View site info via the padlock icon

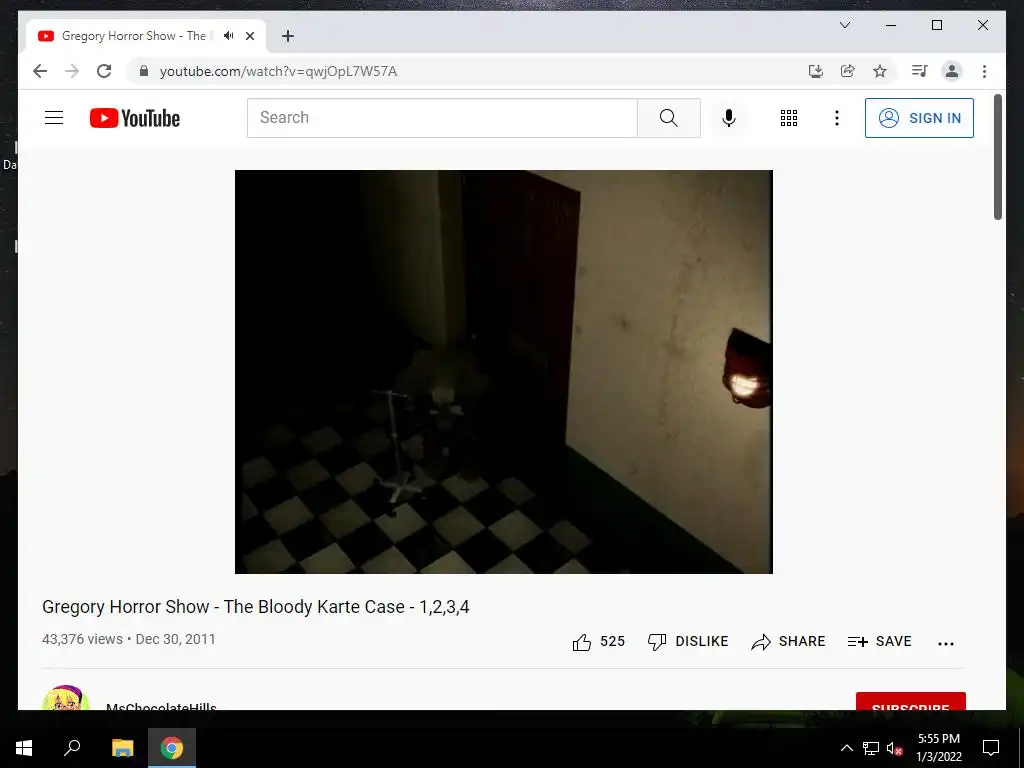coord(144,71)
